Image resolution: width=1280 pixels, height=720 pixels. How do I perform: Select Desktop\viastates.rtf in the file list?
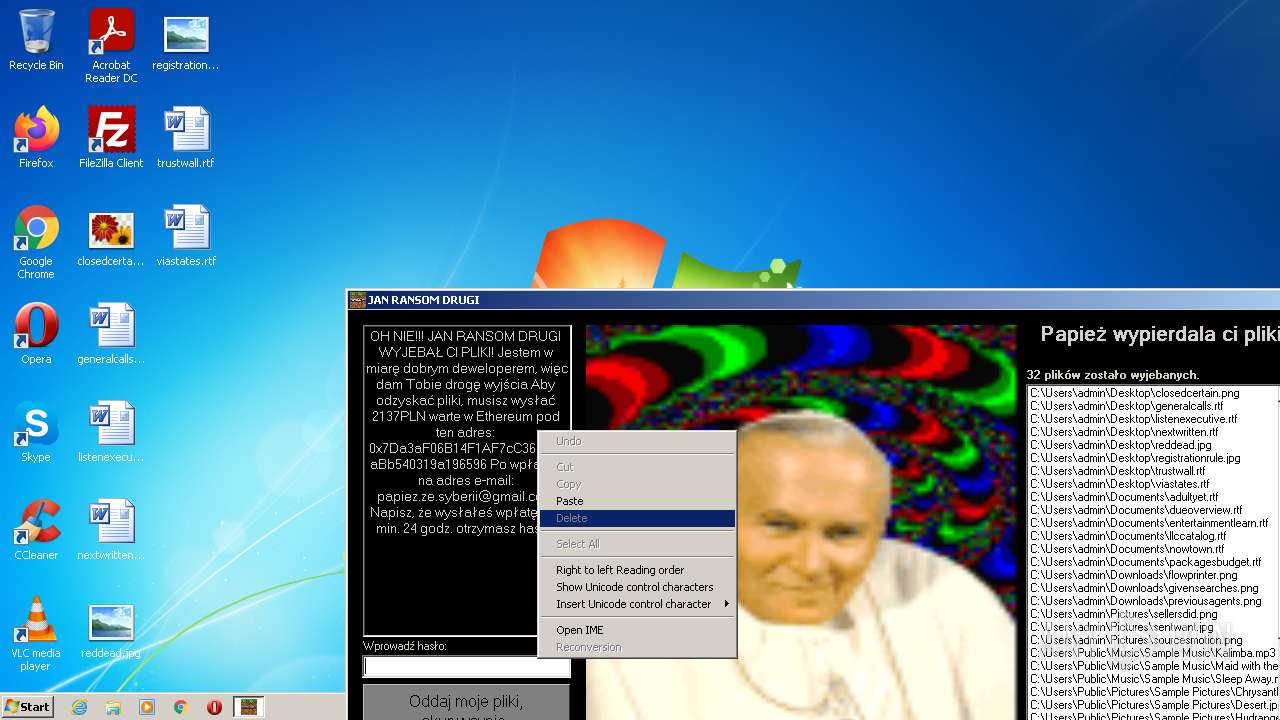point(1119,484)
